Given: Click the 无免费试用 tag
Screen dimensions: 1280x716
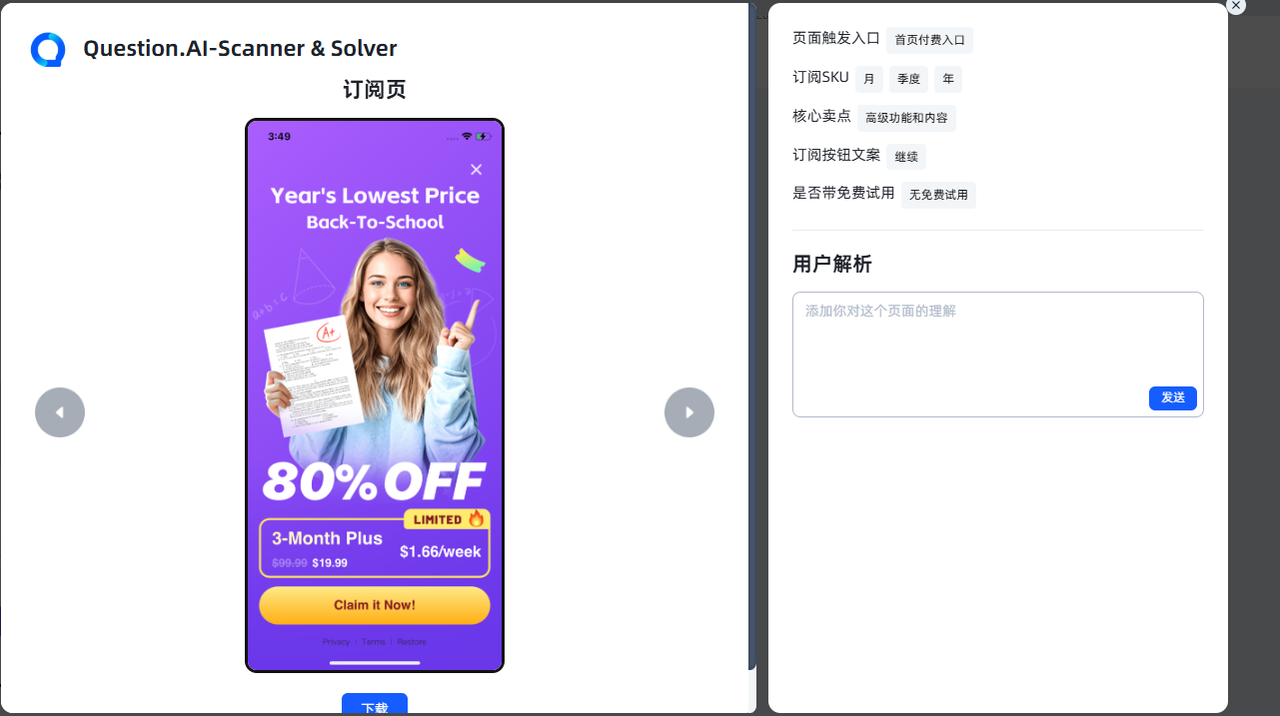Looking at the screenshot, I should 939,195.
